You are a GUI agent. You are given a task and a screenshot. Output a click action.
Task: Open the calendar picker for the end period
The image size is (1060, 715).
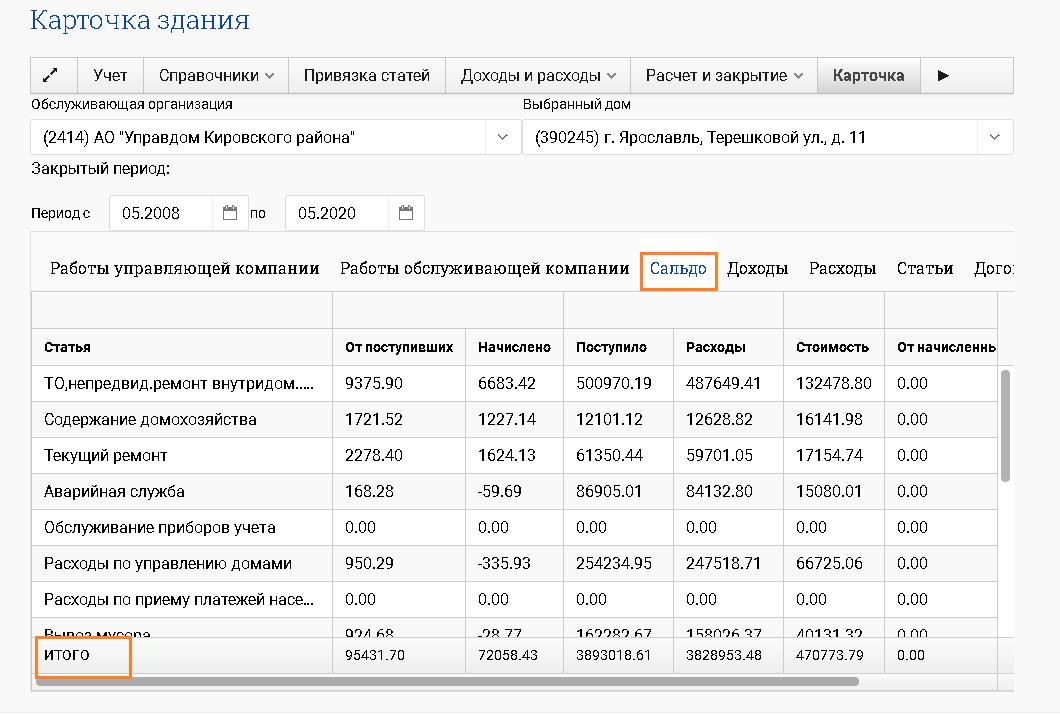click(405, 212)
